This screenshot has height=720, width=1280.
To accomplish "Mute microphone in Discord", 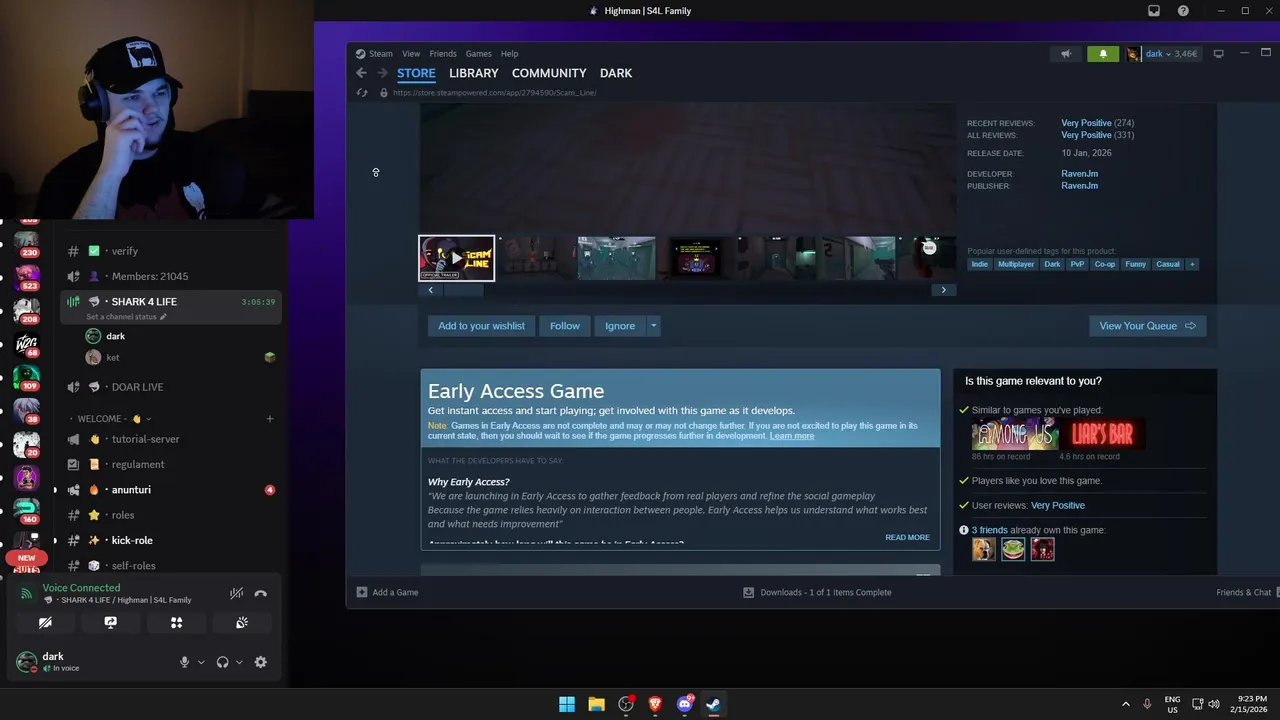I will pos(184,662).
